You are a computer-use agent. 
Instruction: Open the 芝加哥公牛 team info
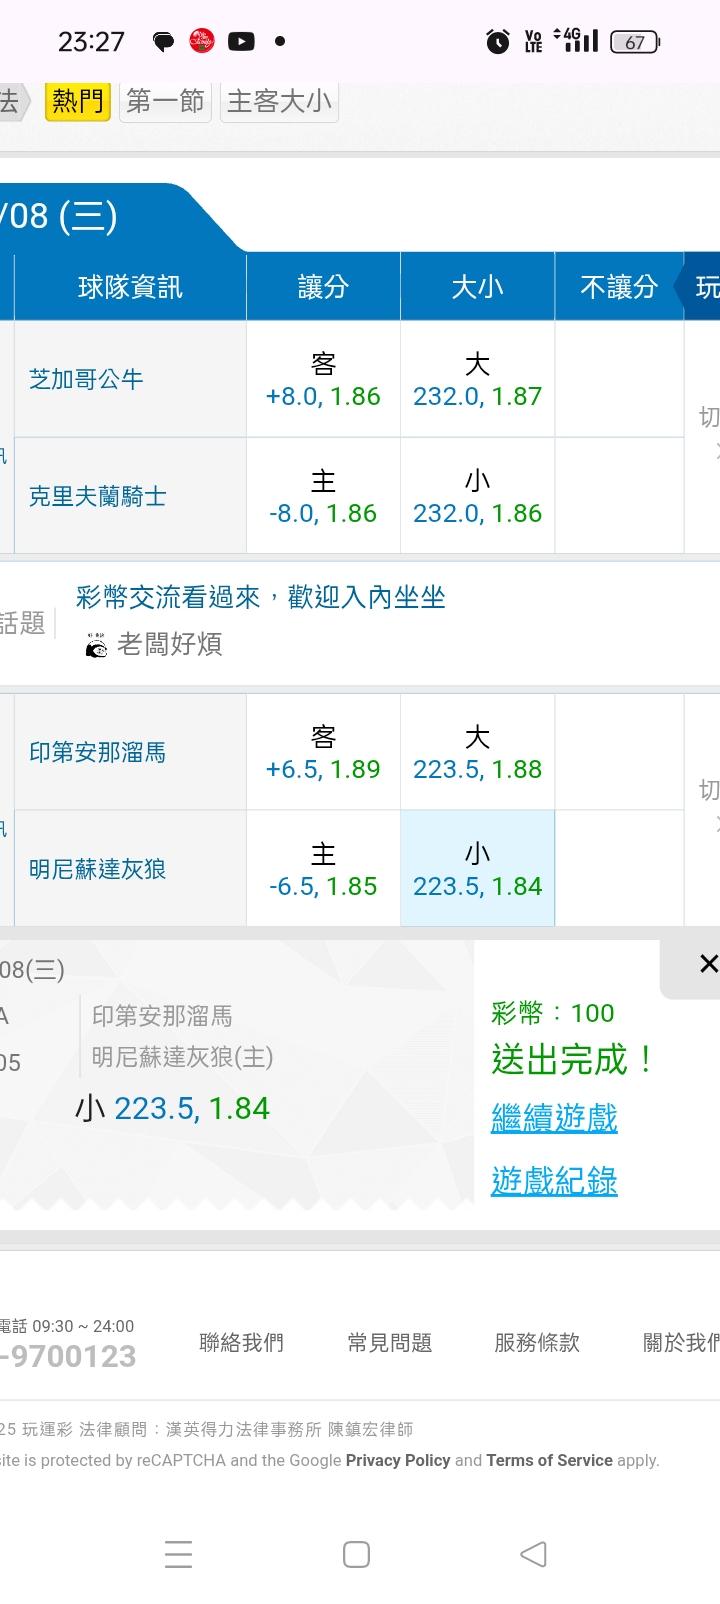click(x=86, y=380)
